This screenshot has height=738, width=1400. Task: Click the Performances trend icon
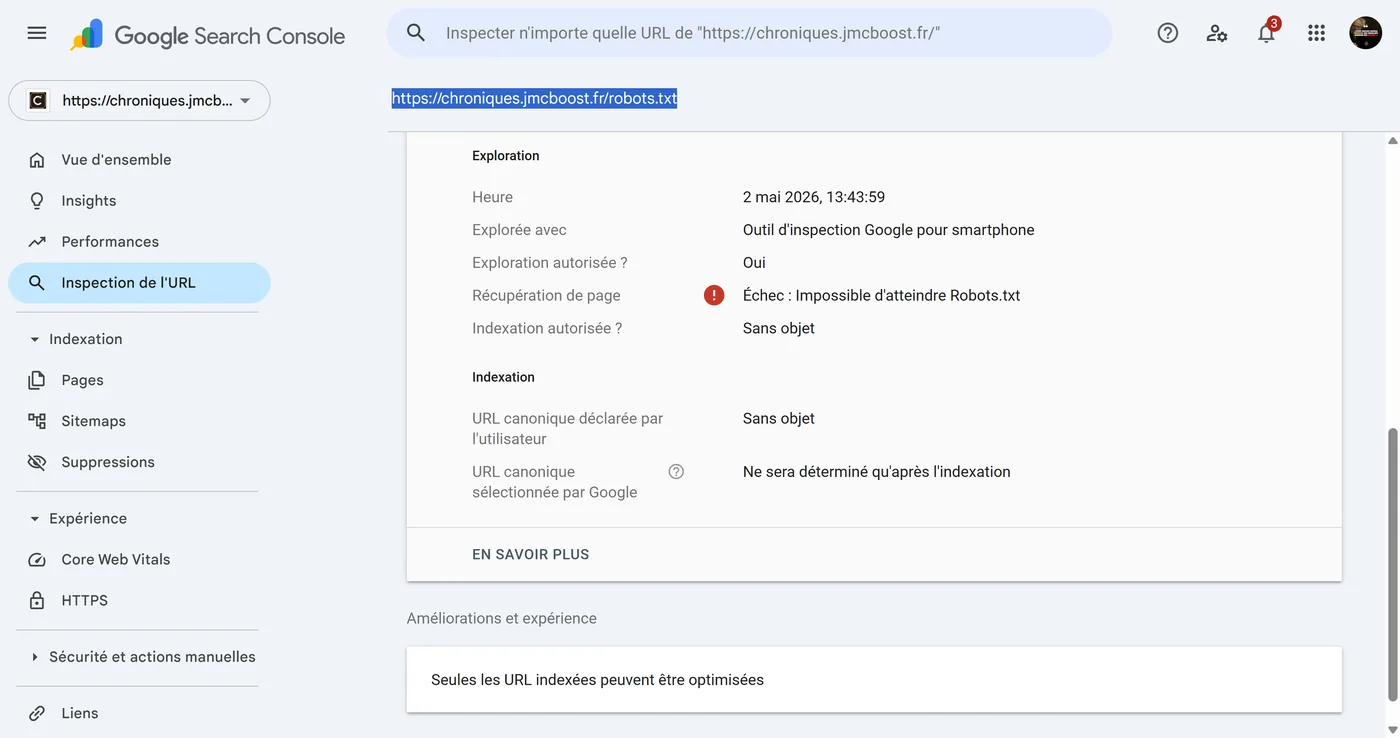point(37,242)
